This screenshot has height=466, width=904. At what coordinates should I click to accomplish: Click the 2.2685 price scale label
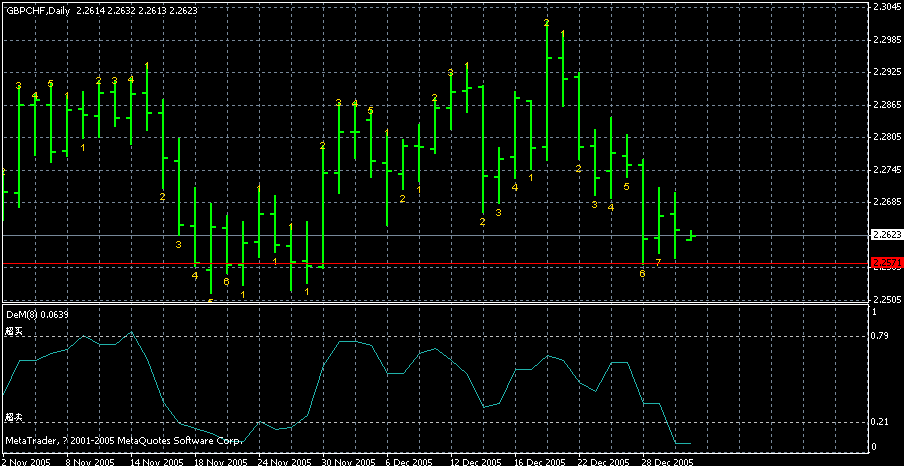(886, 202)
